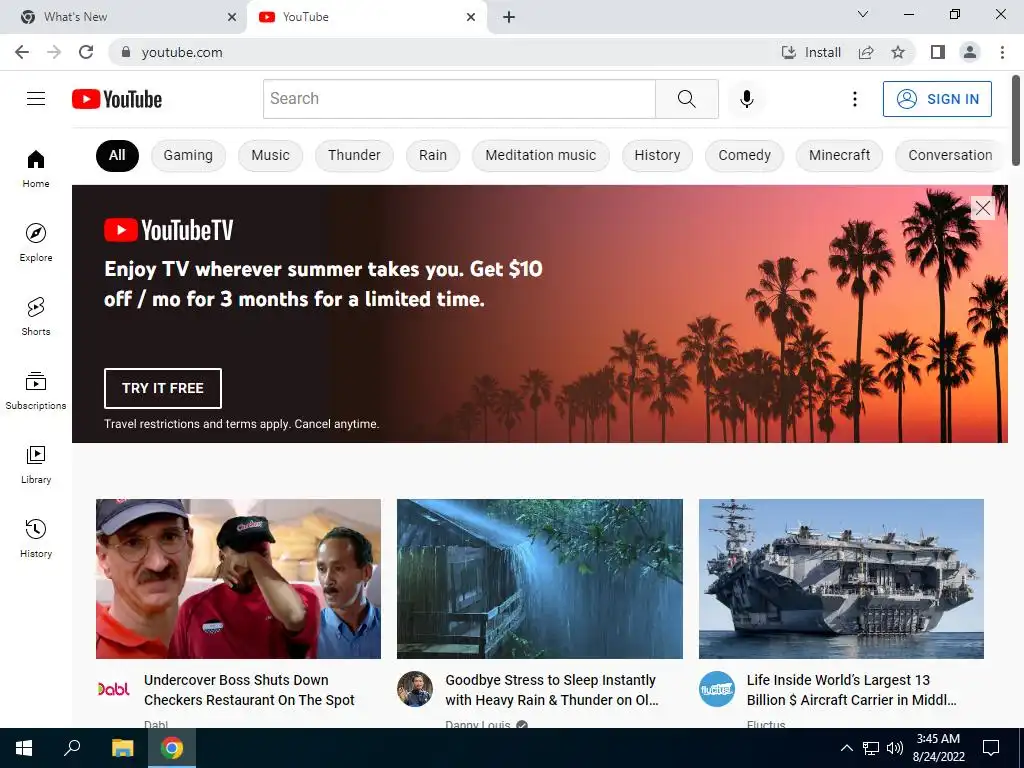Open Danny Louis channel avatar

point(415,689)
